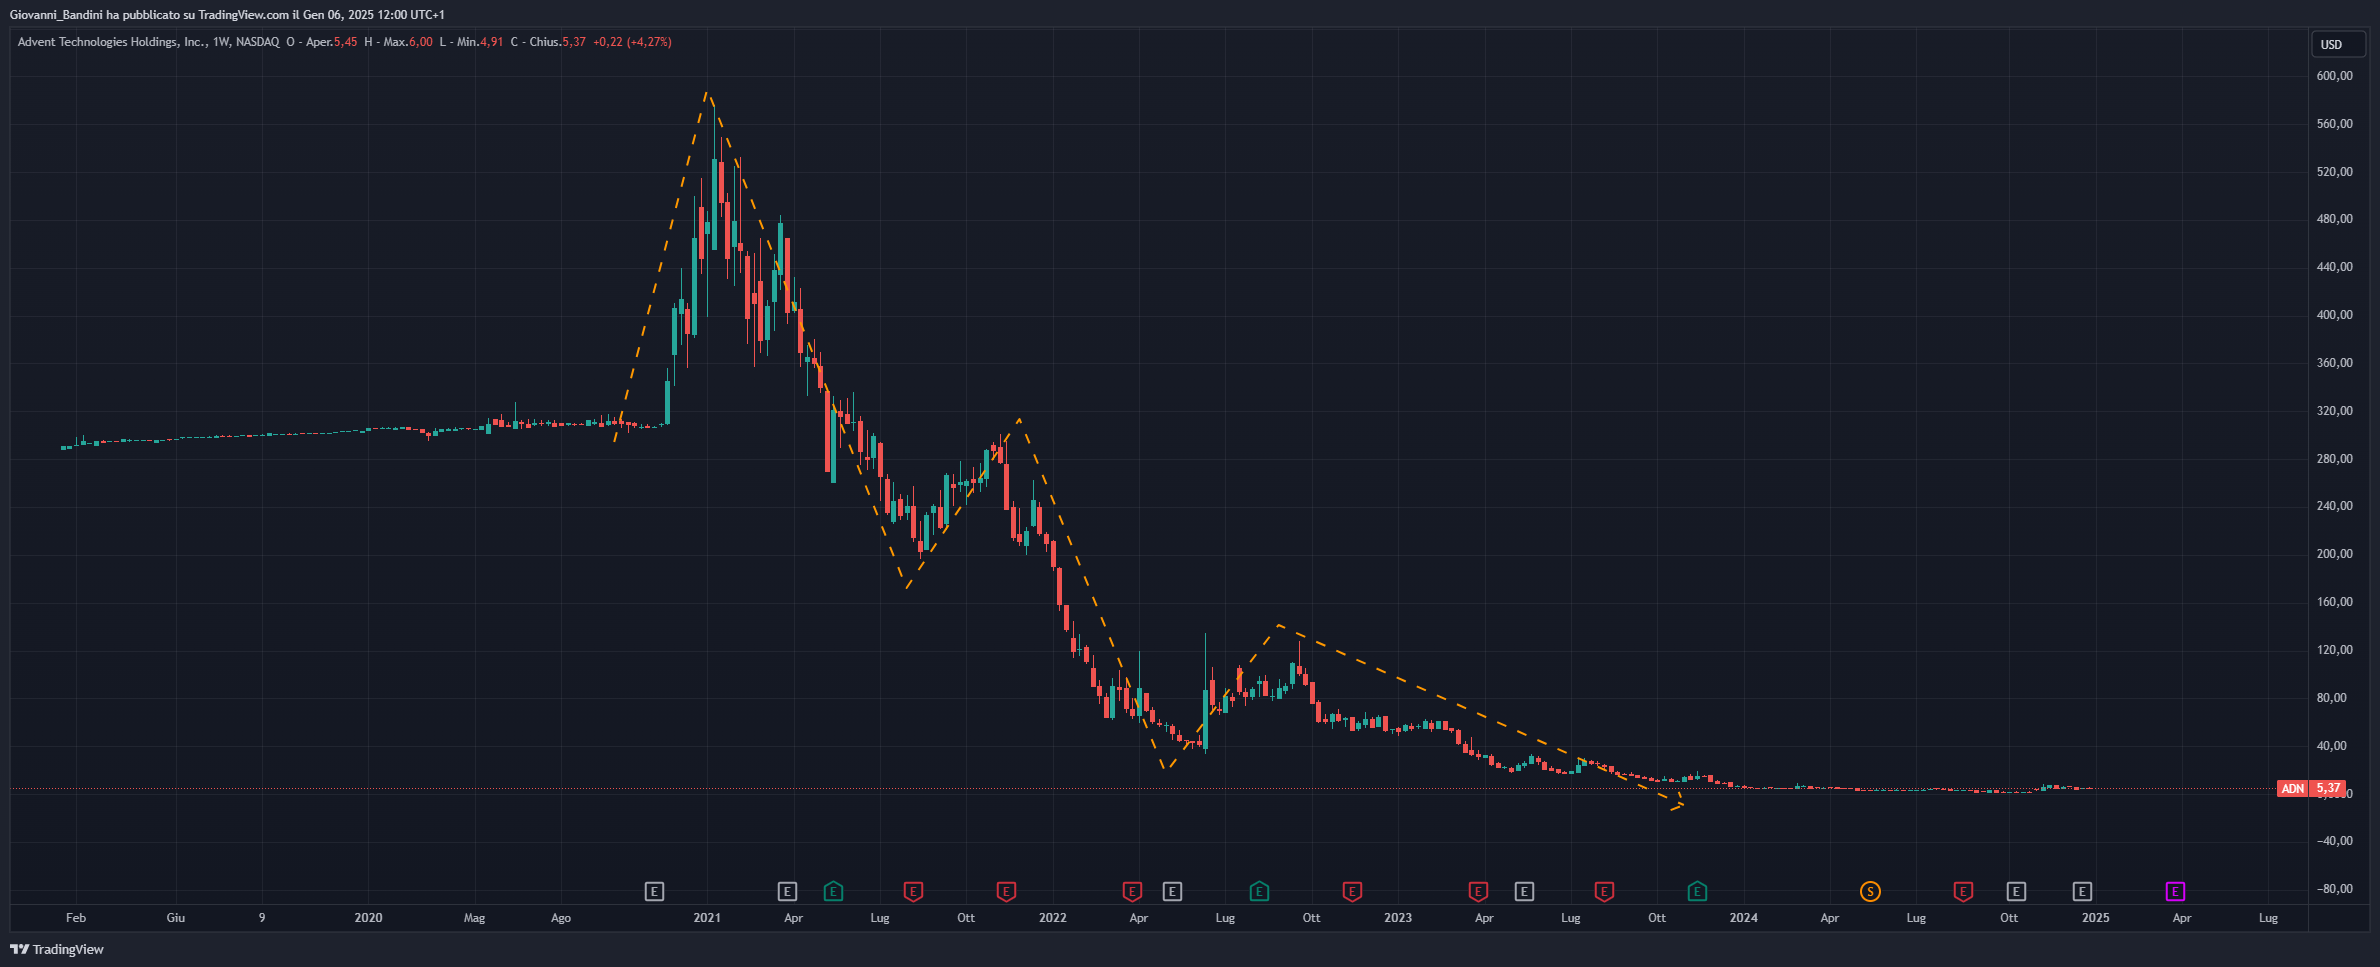Screen dimensions: 2380x967
Task: Click the 400,00 price axis label
Action: click(x=2334, y=315)
